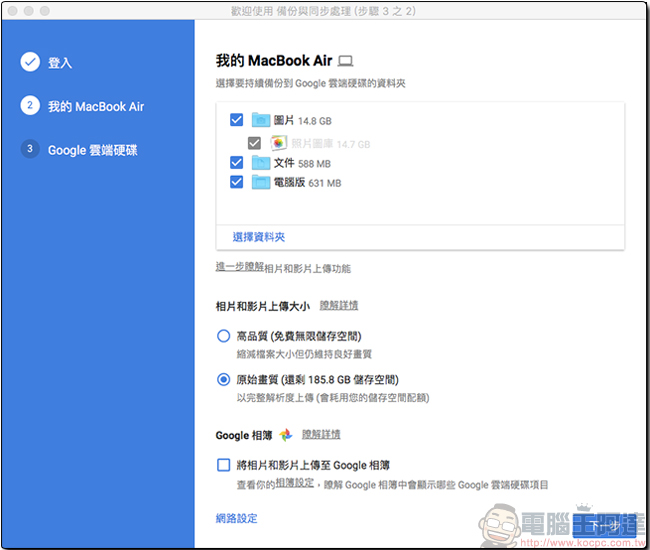Uncheck the 文件 588 MB checkbox
Image resolution: width=650 pixels, height=550 pixels.
pyautogui.click(x=236, y=162)
